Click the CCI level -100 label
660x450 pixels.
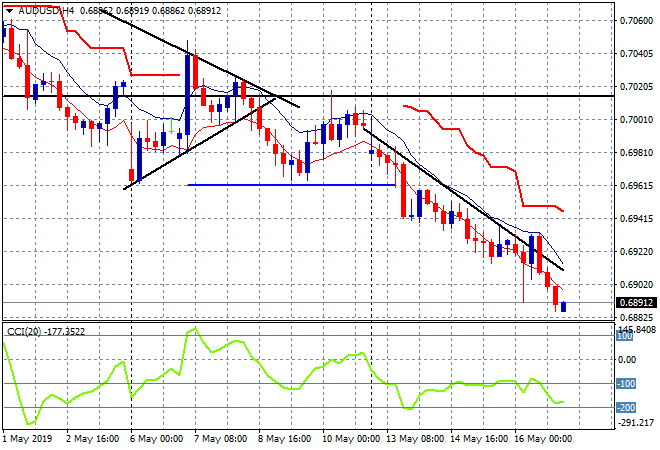tap(626, 384)
